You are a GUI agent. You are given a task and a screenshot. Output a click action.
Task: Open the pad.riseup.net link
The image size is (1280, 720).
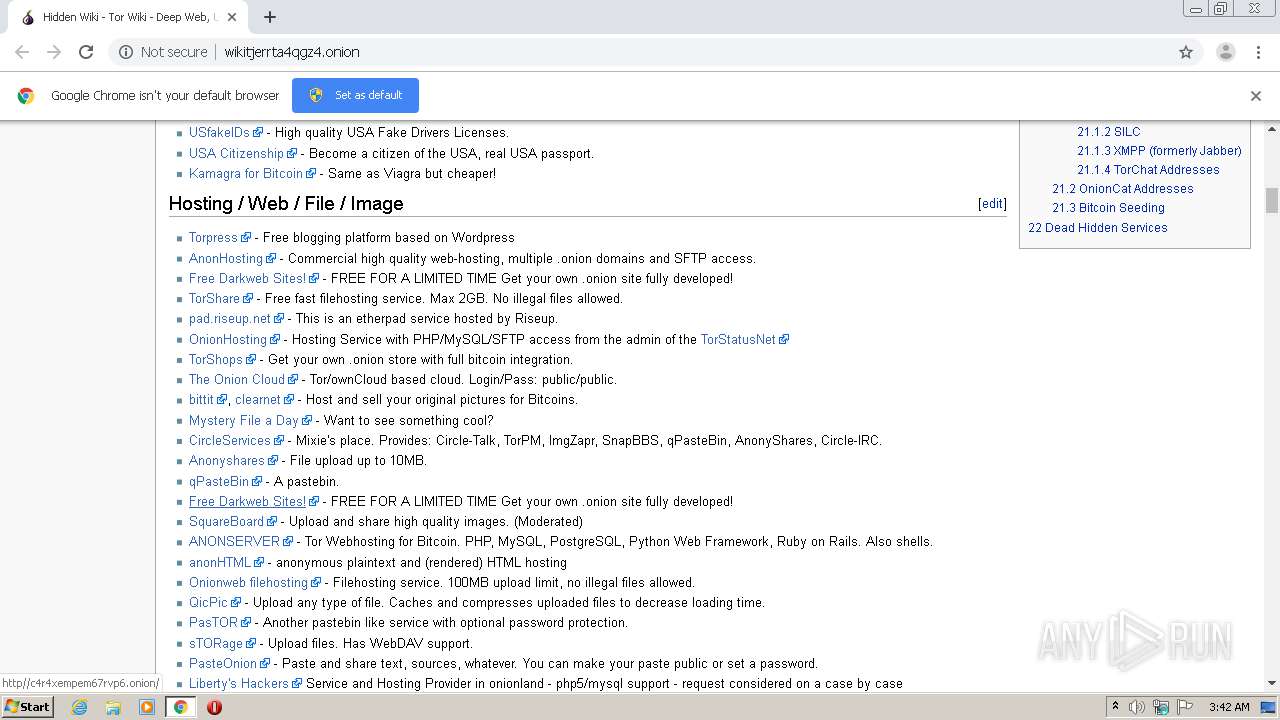click(x=230, y=319)
